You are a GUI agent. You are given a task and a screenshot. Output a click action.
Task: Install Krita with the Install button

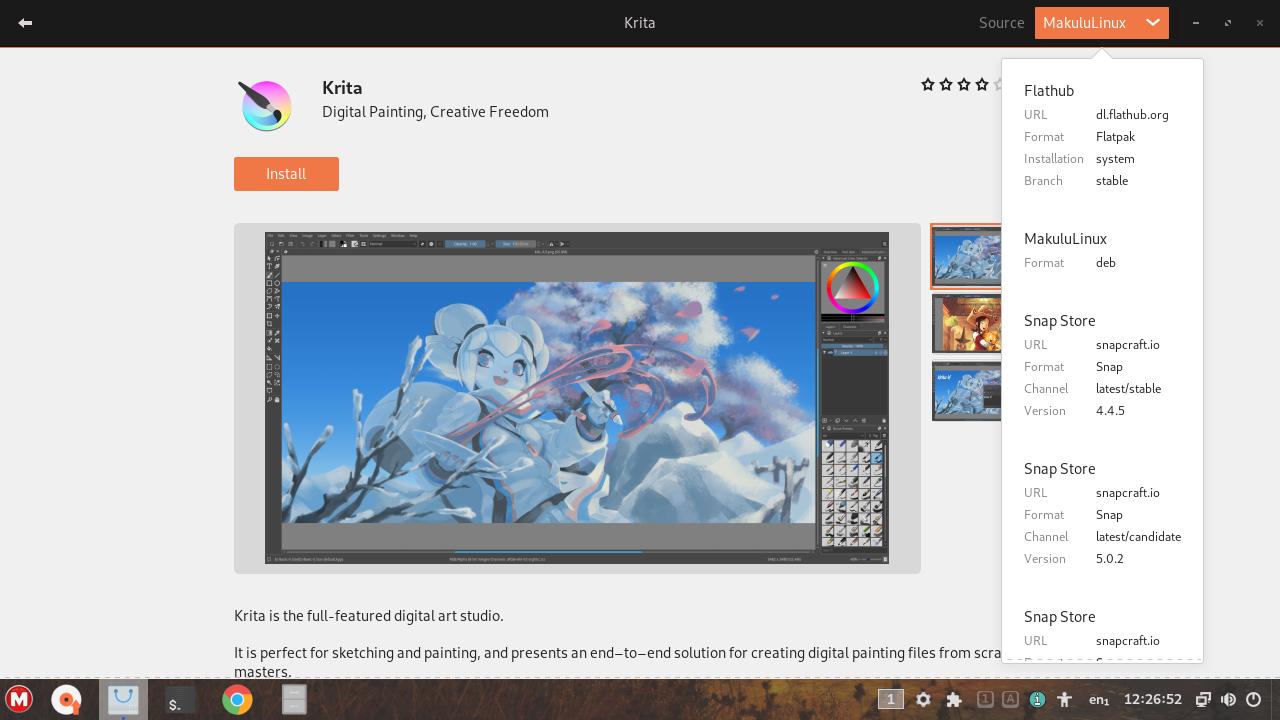[x=286, y=173]
